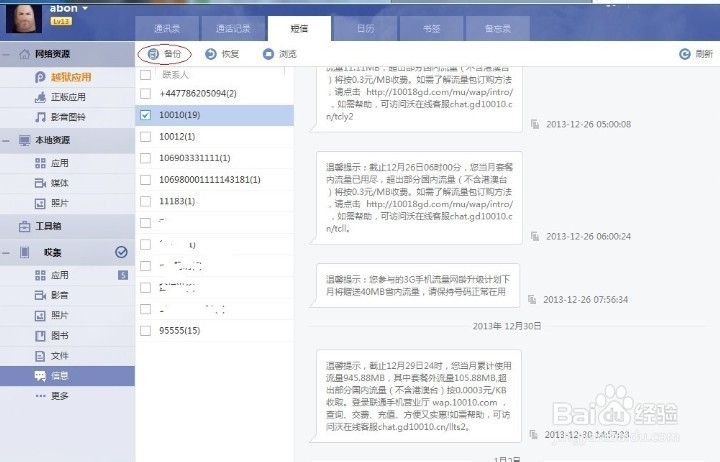Select 信息 messages entry
720x462 pixels.
point(67,376)
